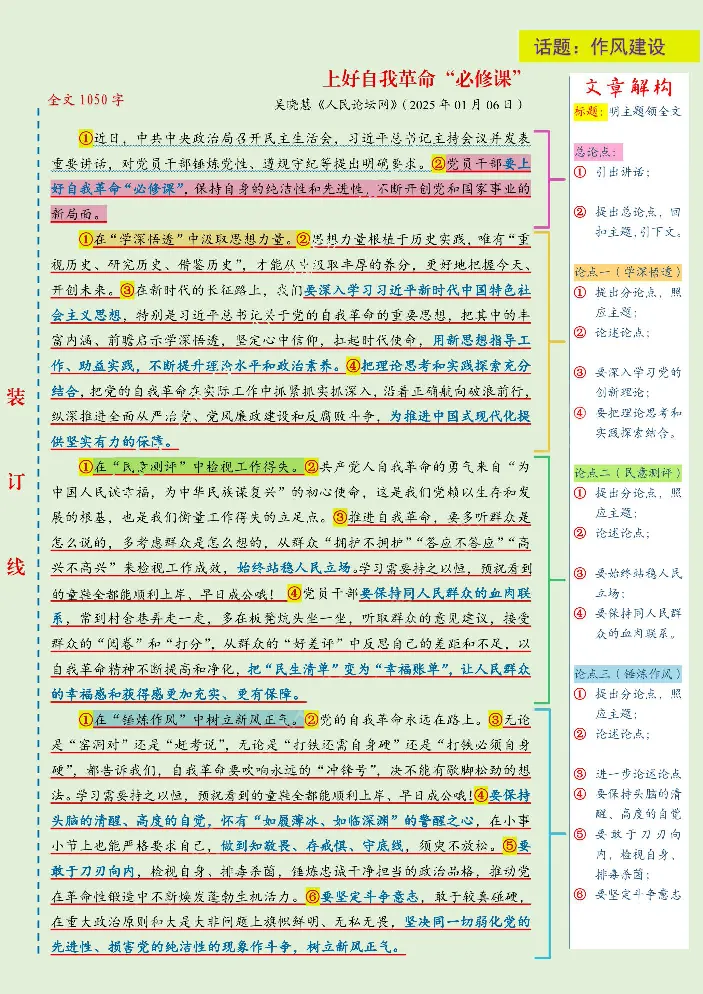
Task: Click the binding-line character "装"
Action: point(16,397)
